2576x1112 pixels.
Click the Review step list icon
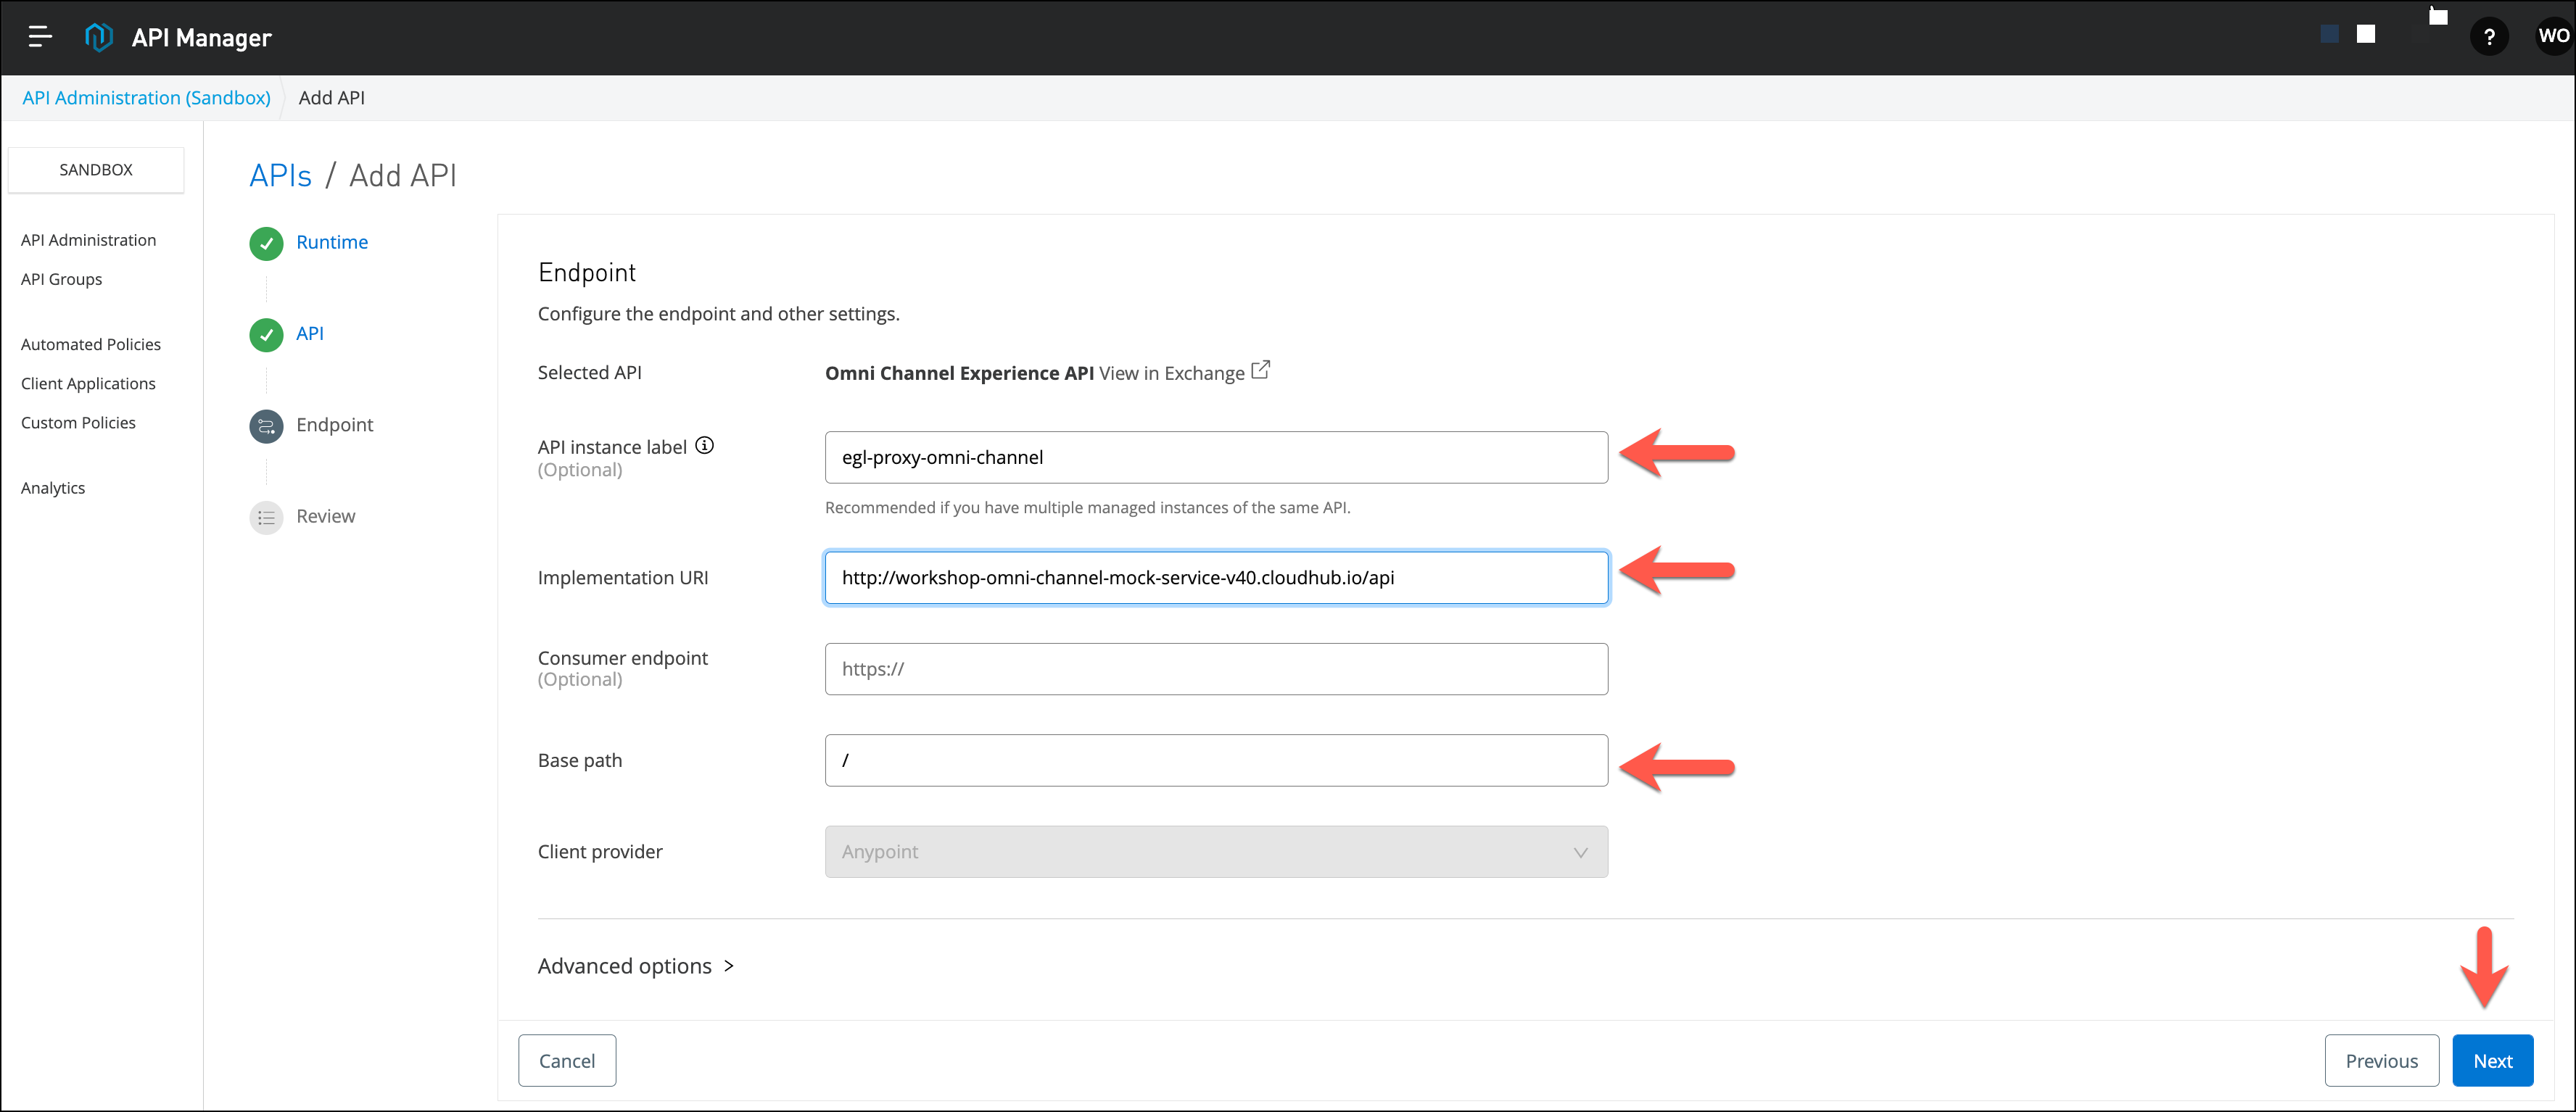(266, 518)
